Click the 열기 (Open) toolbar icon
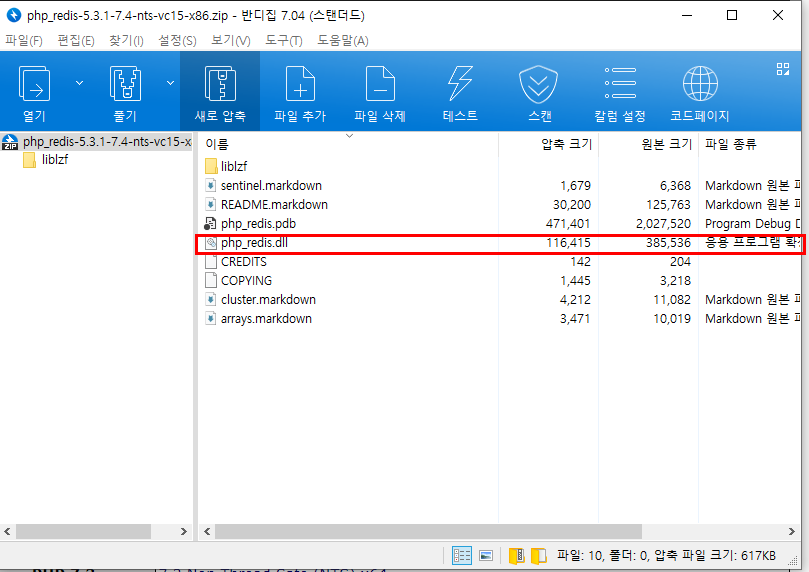The width and height of the screenshot is (809, 572). [35, 84]
